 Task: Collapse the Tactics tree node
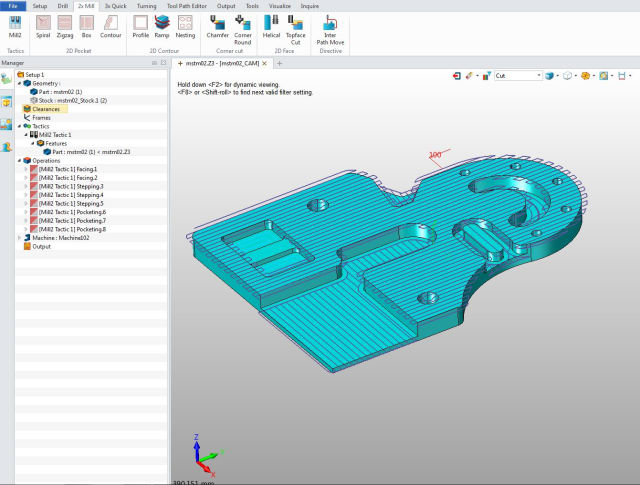click(x=19, y=126)
